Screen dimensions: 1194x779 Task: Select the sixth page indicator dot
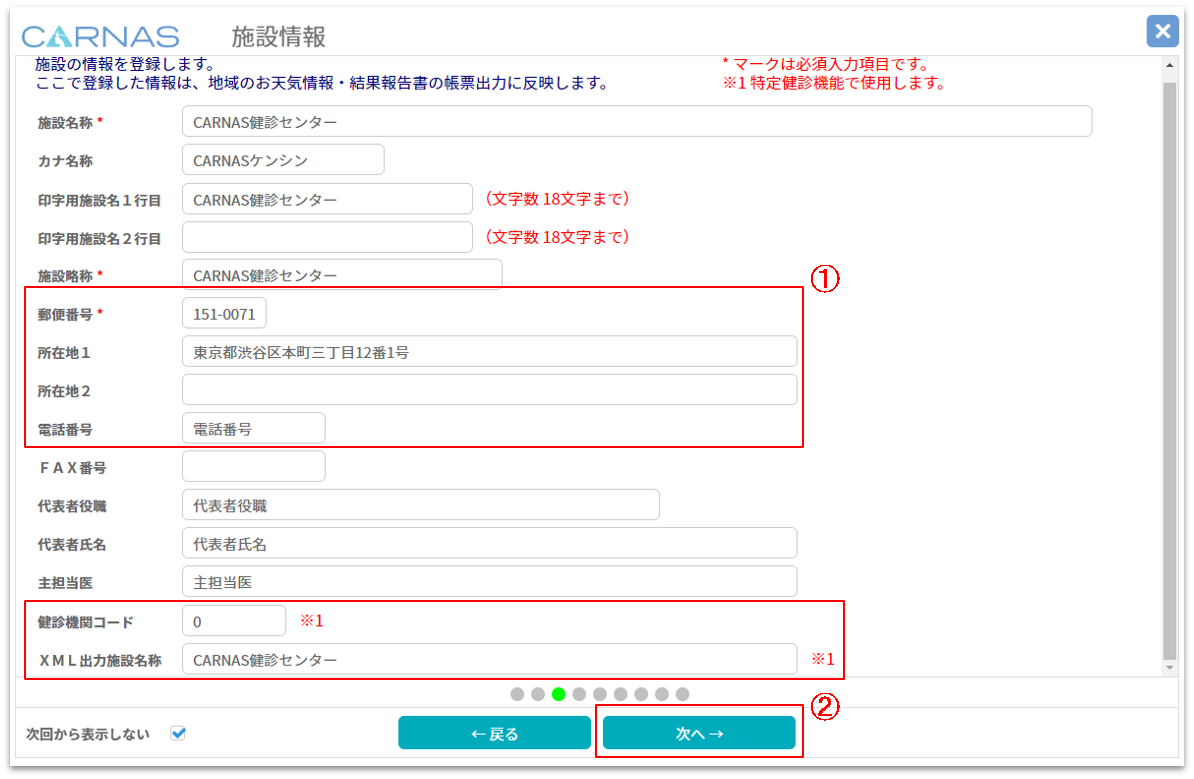point(621,694)
